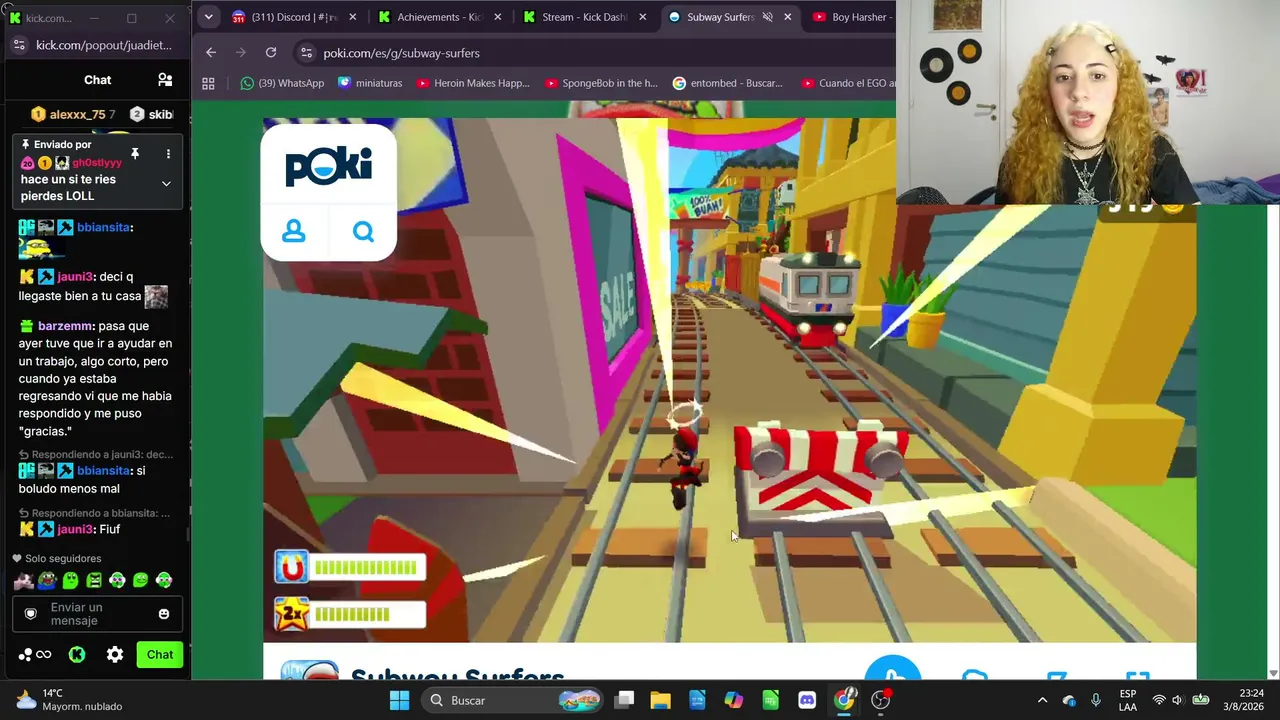The image size is (1280, 720).
Task: Open the chat user list icon
Action: point(165,80)
